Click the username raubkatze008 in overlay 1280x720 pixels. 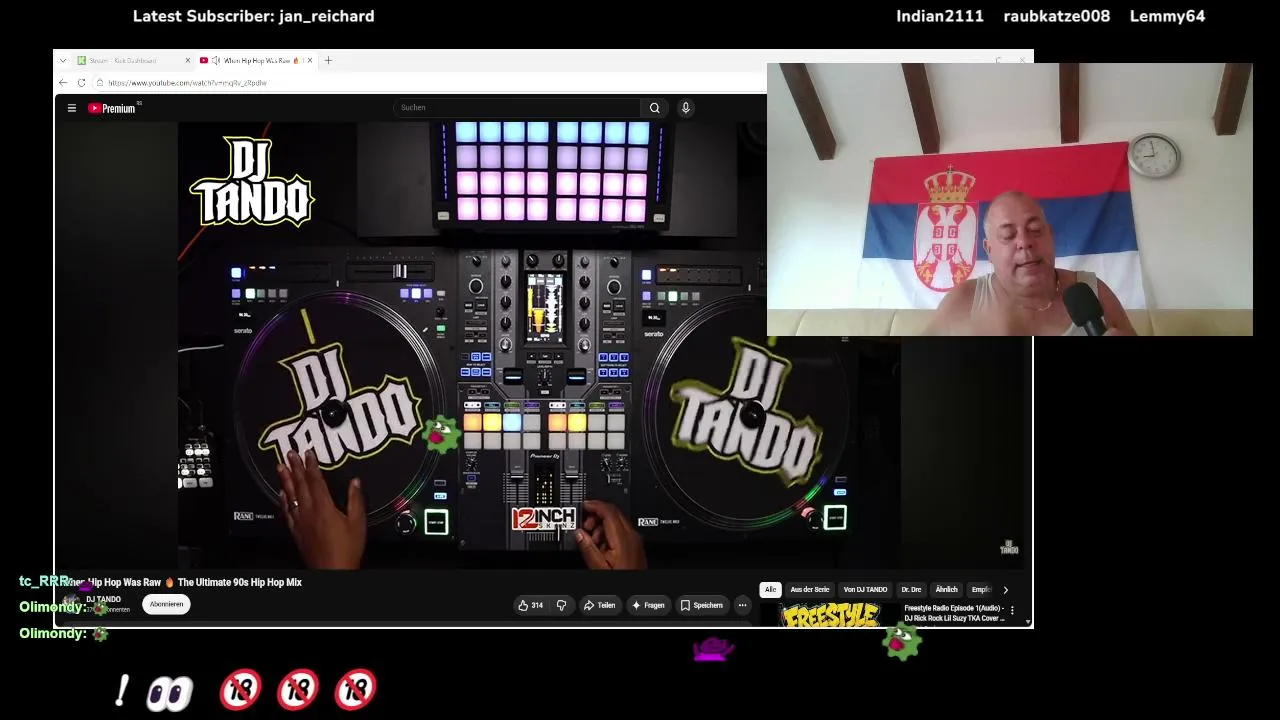pyautogui.click(x=1057, y=16)
